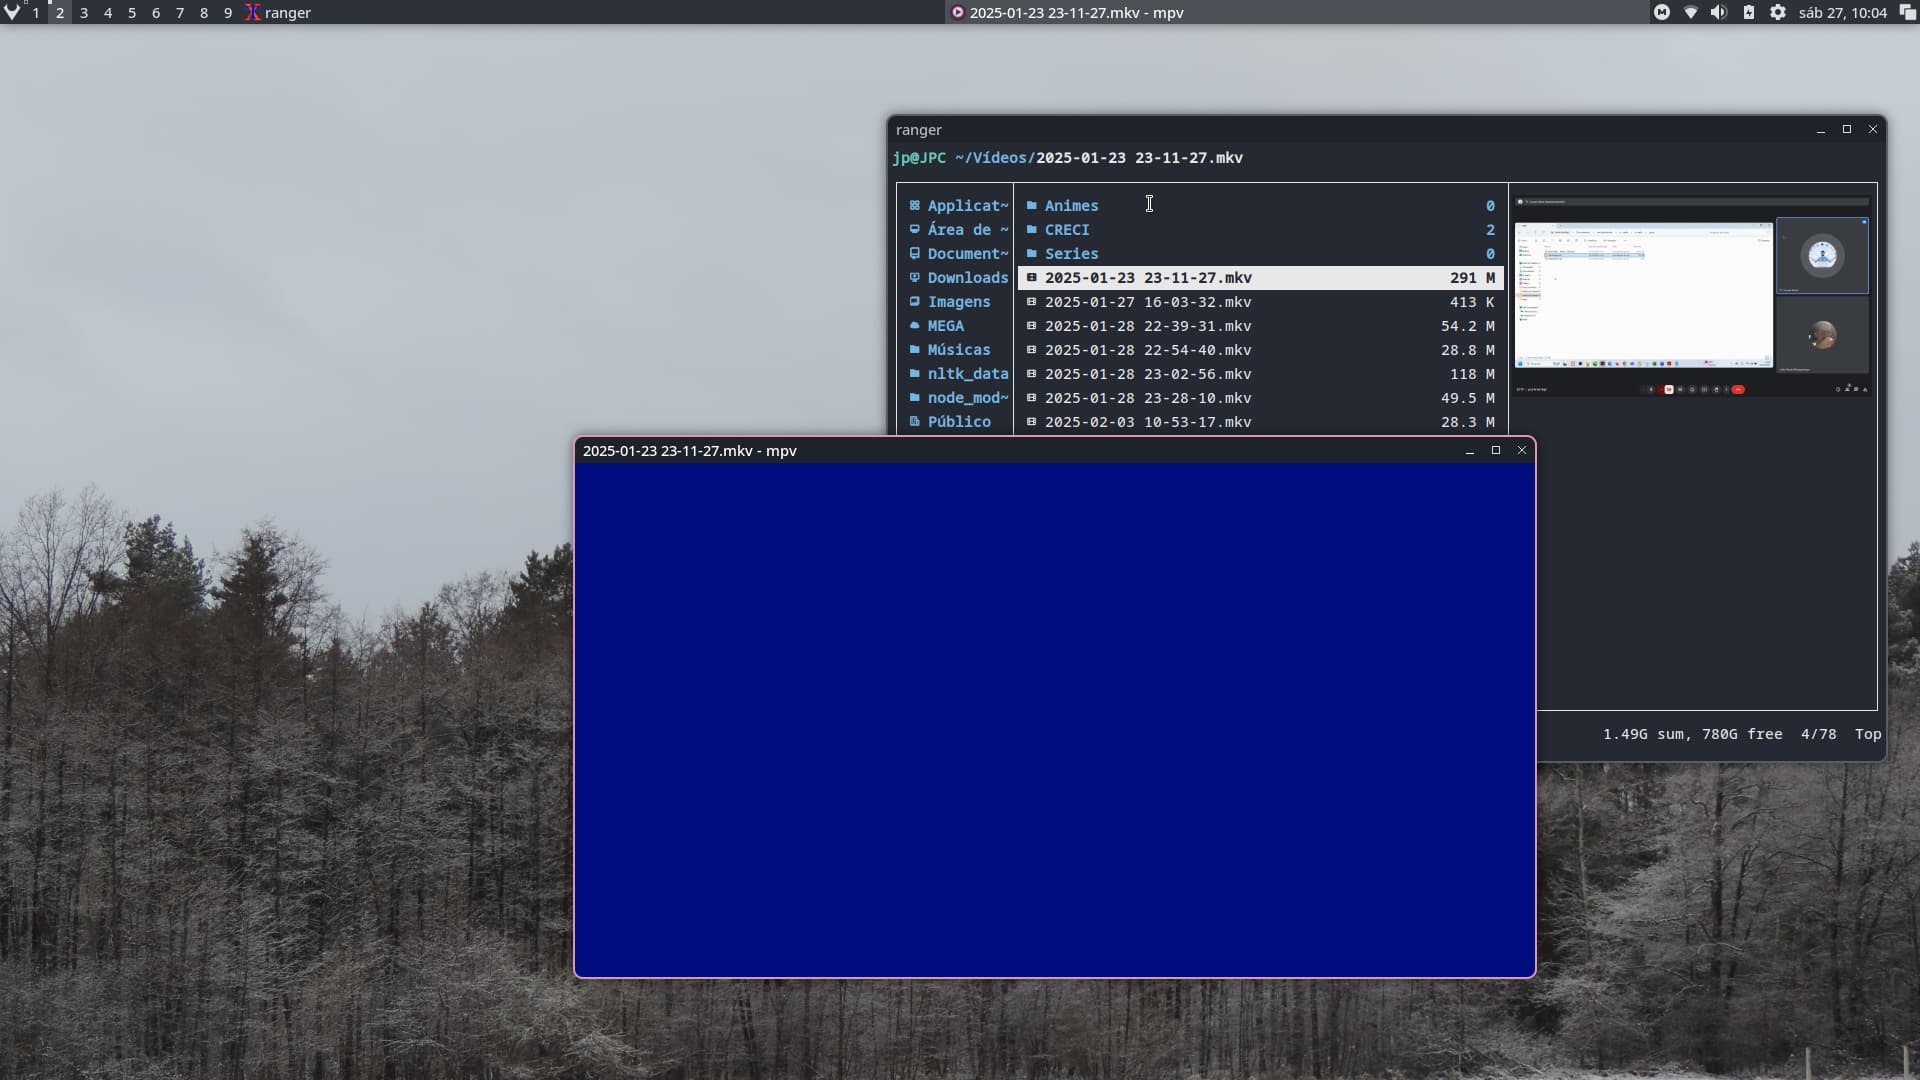Open the Wi-Fi network indicator
The height and width of the screenshot is (1080, 1920).
(1690, 13)
